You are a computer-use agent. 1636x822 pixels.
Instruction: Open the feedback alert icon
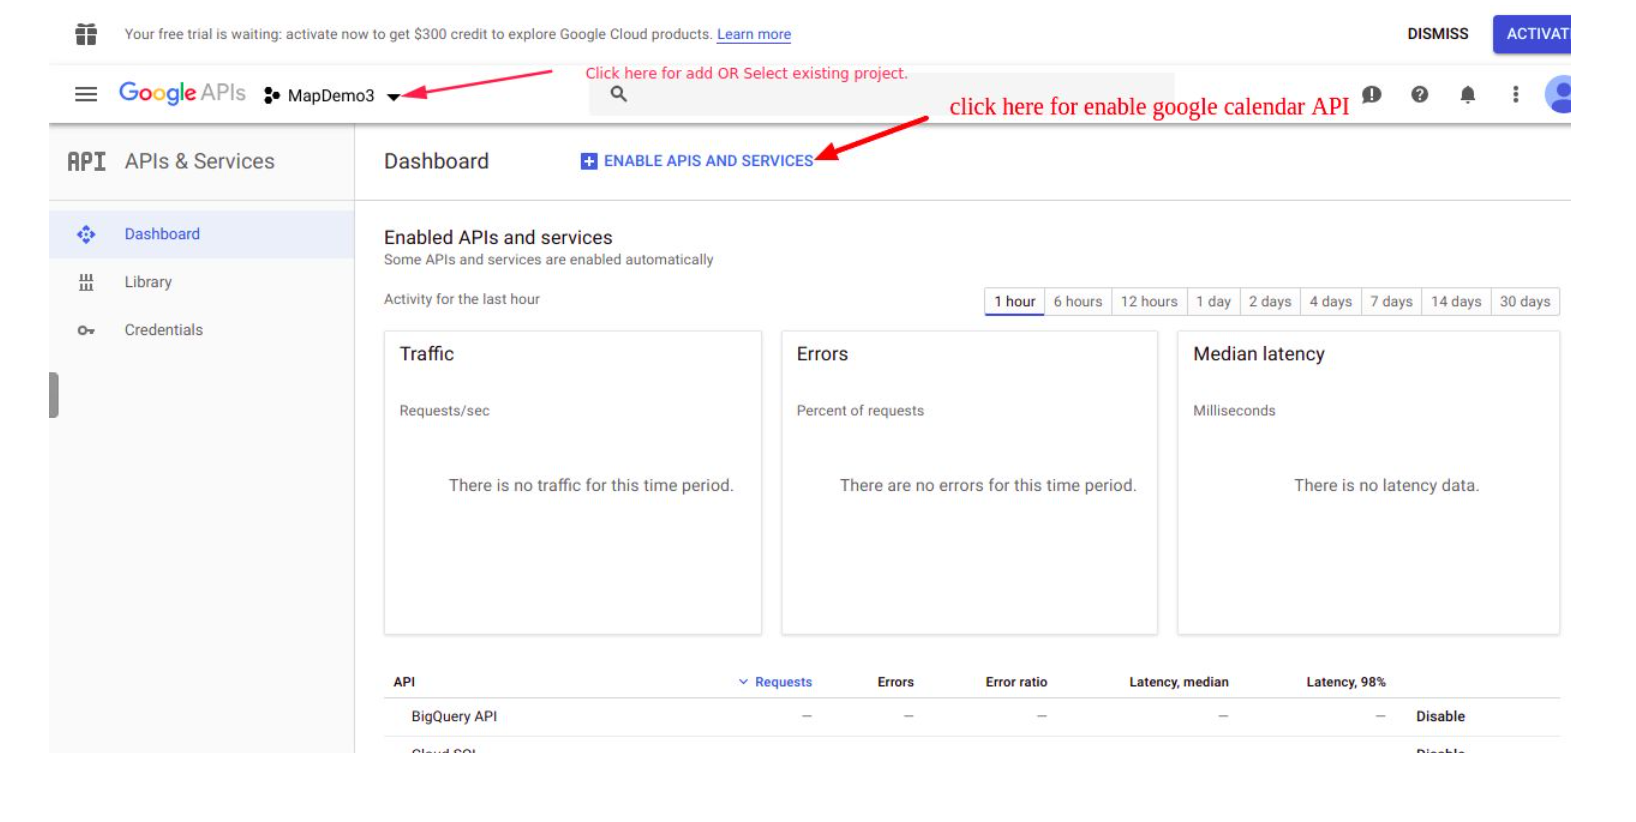tap(1372, 94)
